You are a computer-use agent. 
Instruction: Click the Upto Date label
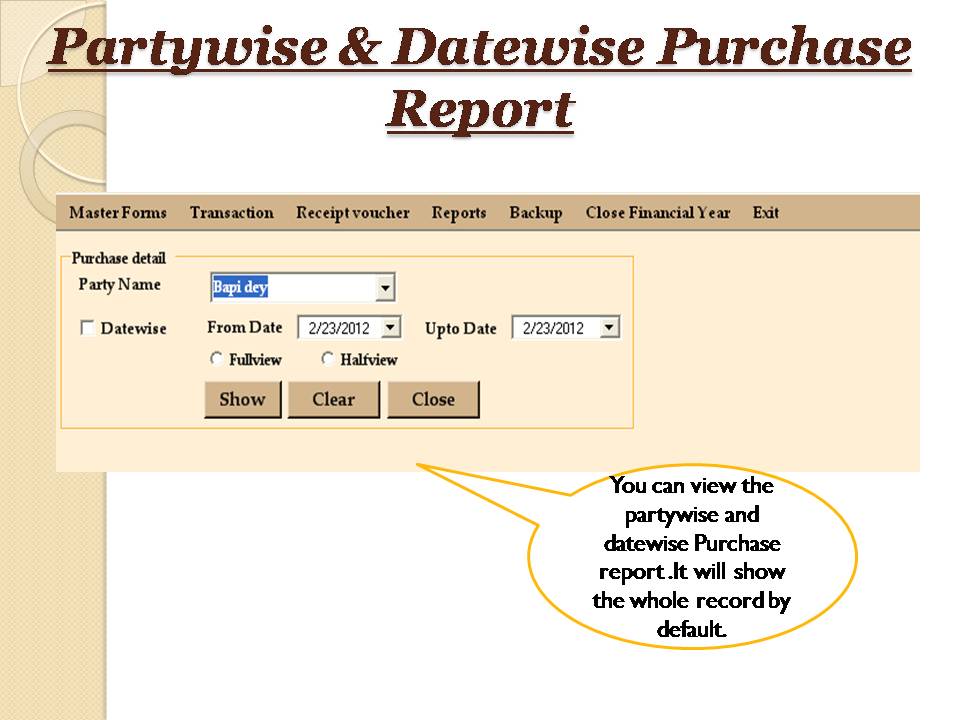click(x=460, y=329)
